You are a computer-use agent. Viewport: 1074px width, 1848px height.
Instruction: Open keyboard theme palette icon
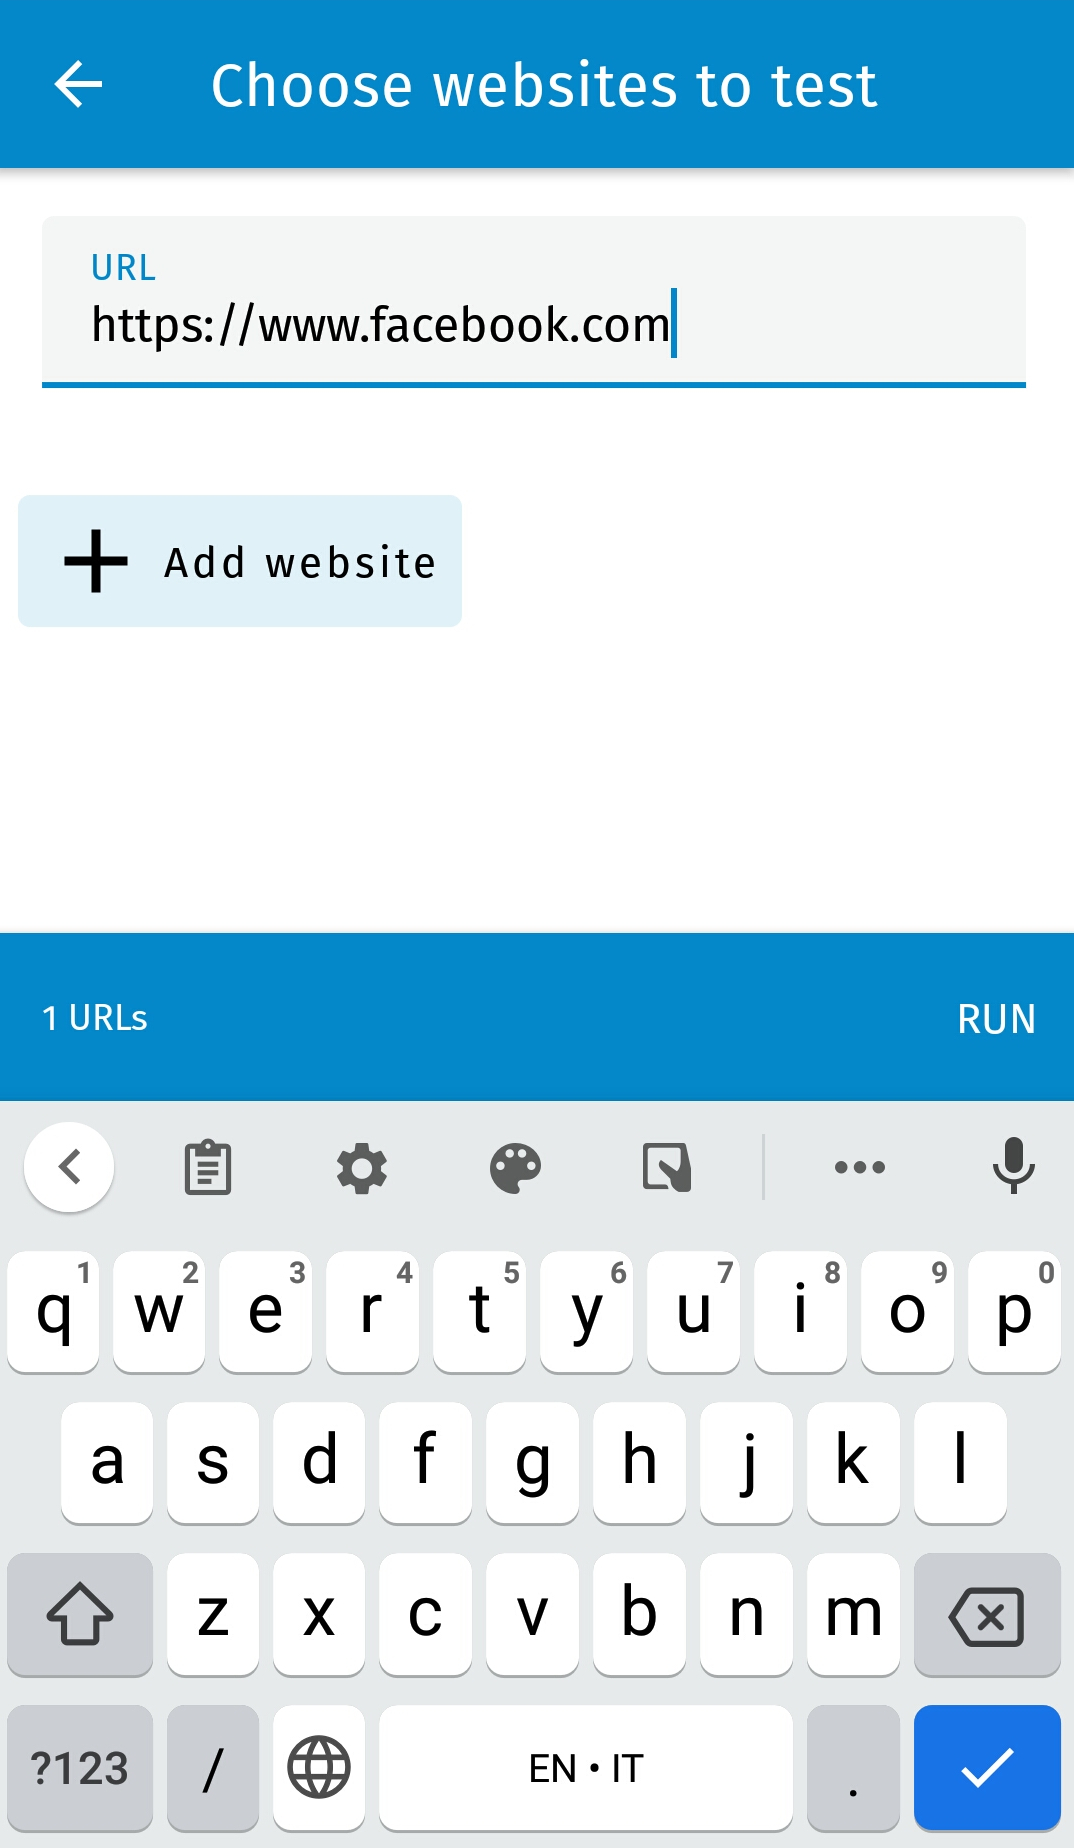pos(515,1167)
